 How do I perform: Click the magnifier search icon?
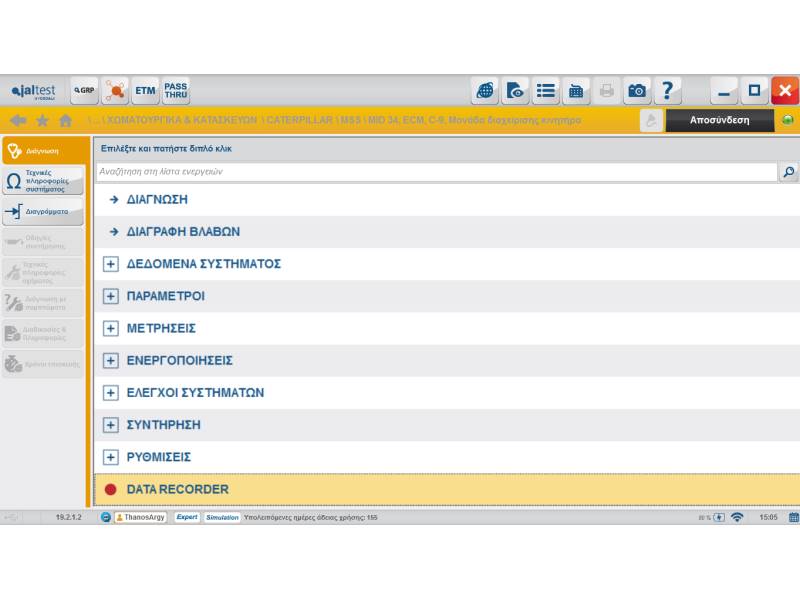(x=789, y=172)
